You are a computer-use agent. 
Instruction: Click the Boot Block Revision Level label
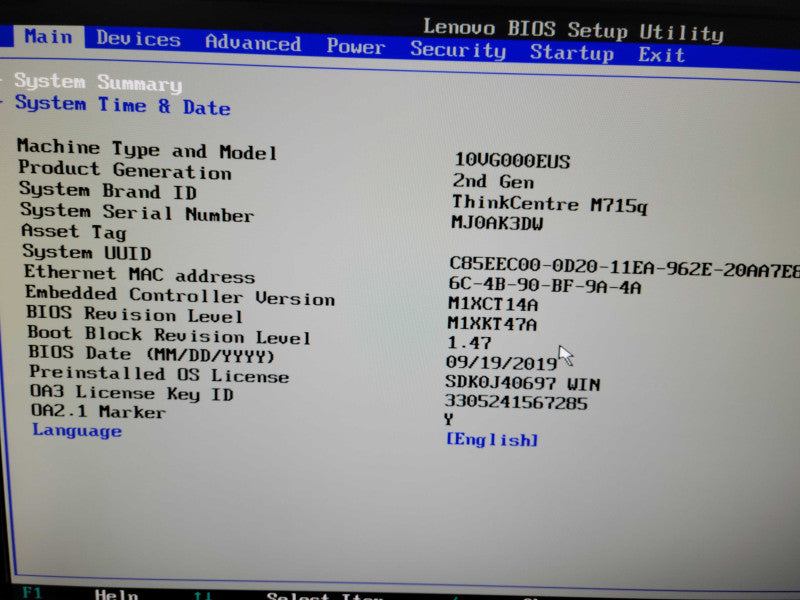(x=169, y=335)
